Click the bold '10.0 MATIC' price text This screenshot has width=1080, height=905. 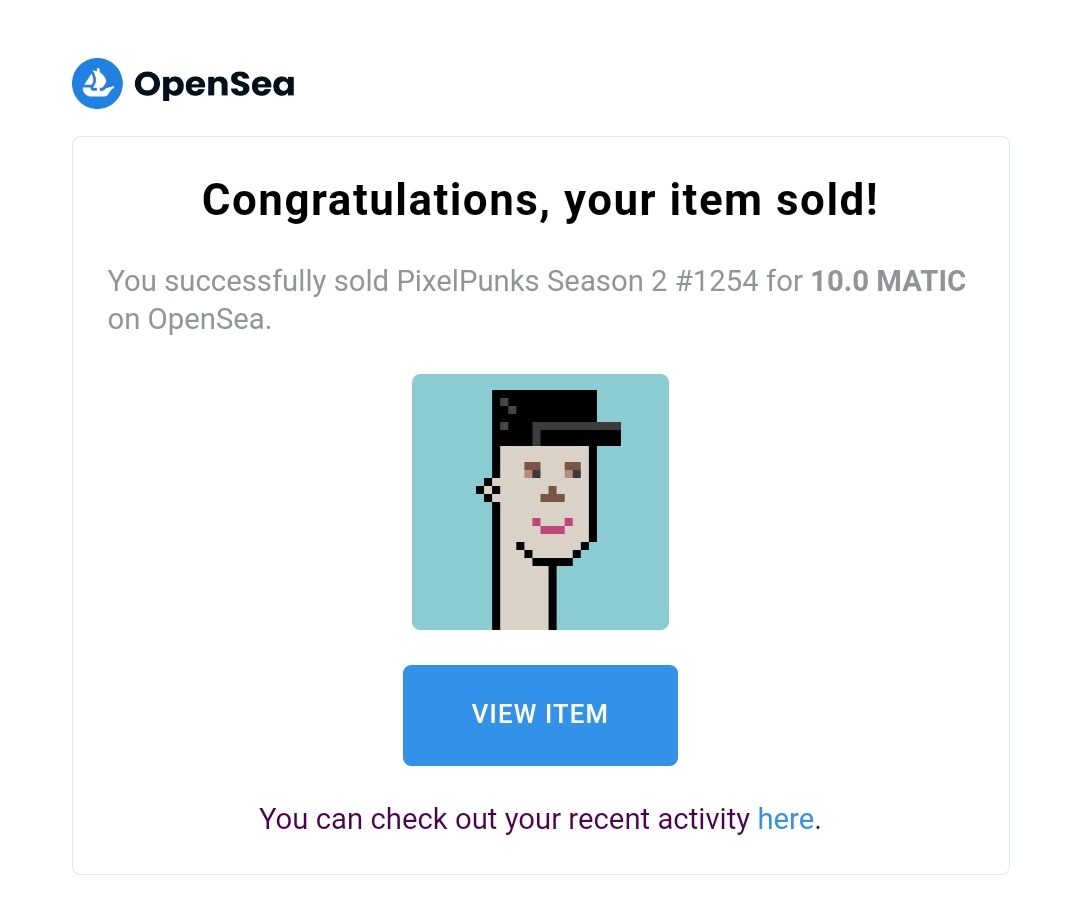(x=889, y=281)
